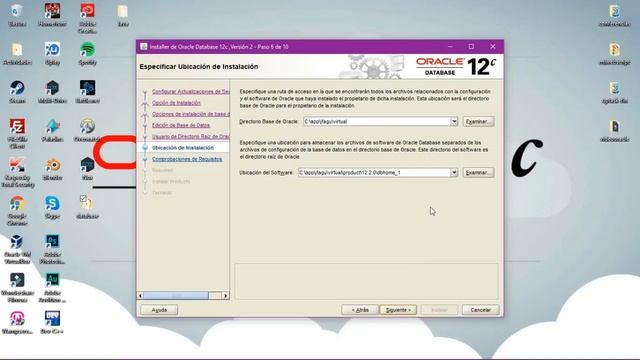Launch the Overwatch desktop shortcut
The height and width of the screenshot is (360, 640).
pyautogui.click(x=87, y=130)
